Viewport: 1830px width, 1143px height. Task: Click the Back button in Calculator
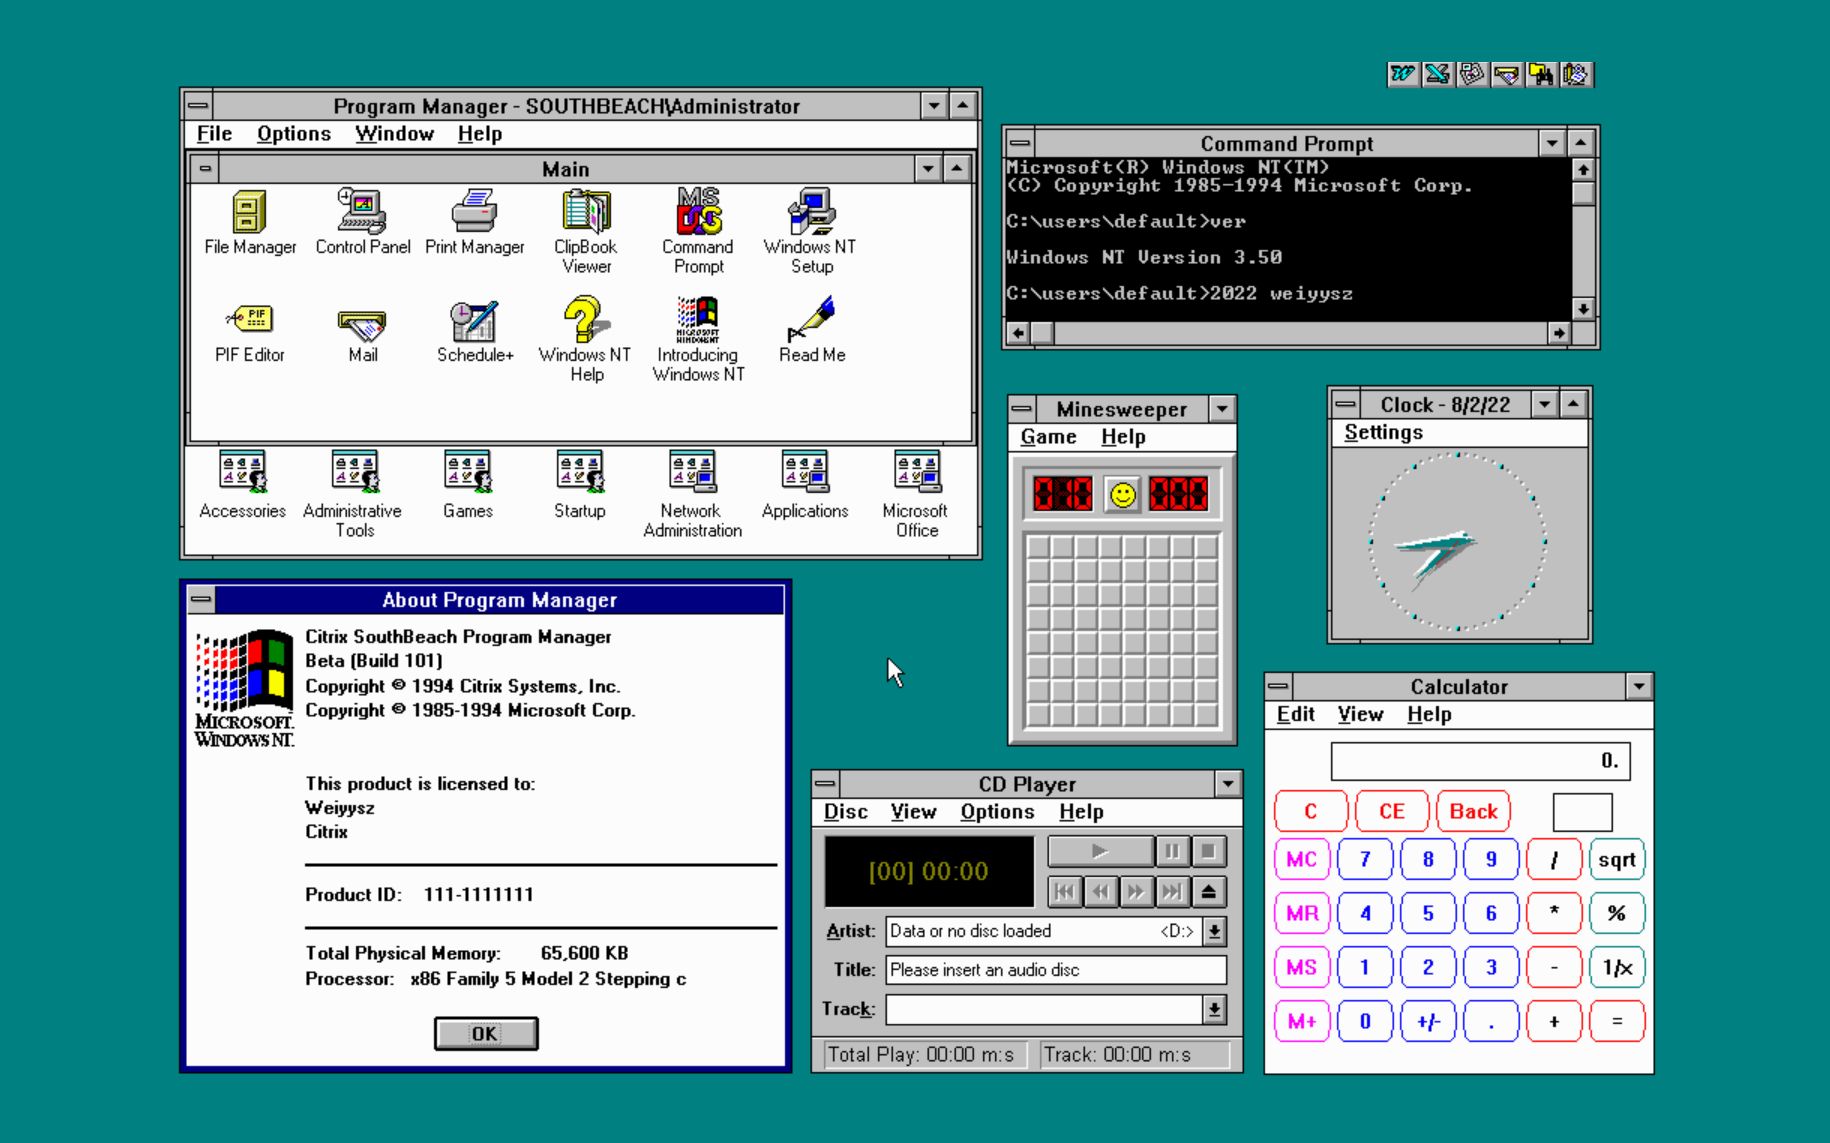coord(1473,811)
